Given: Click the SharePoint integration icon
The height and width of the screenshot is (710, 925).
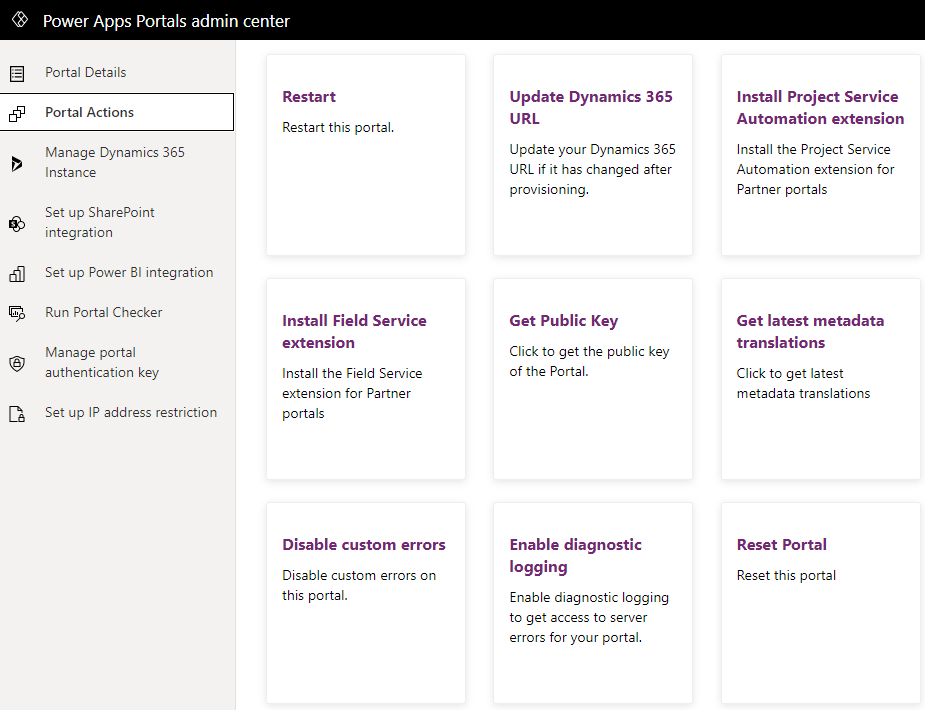Looking at the screenshot, I should [17, 223].
